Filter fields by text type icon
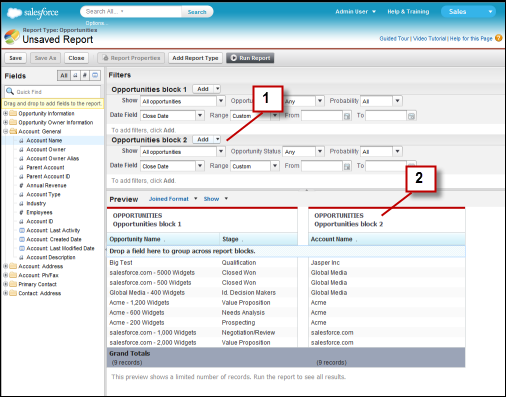This screenshot has height=397, width=506. pyautogui.click(x=75, y=76)
